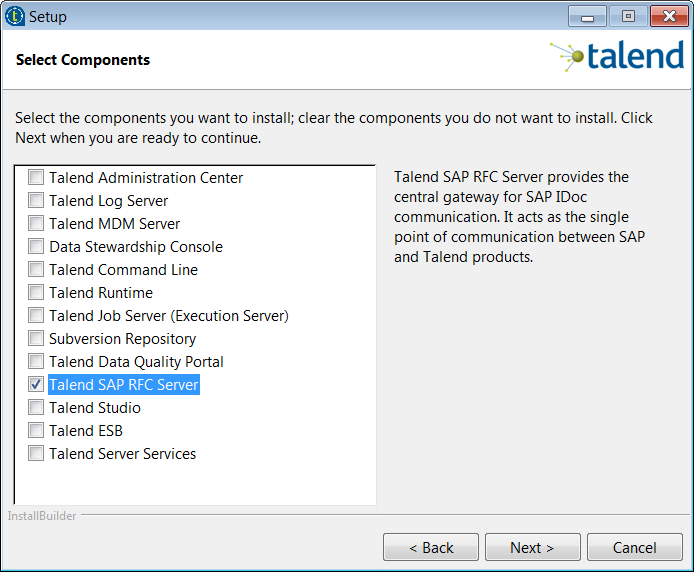Viewport: 694px width, 572px height.
Task: Click the Setup installer icon in title bar
Action: tap(15, 16)
